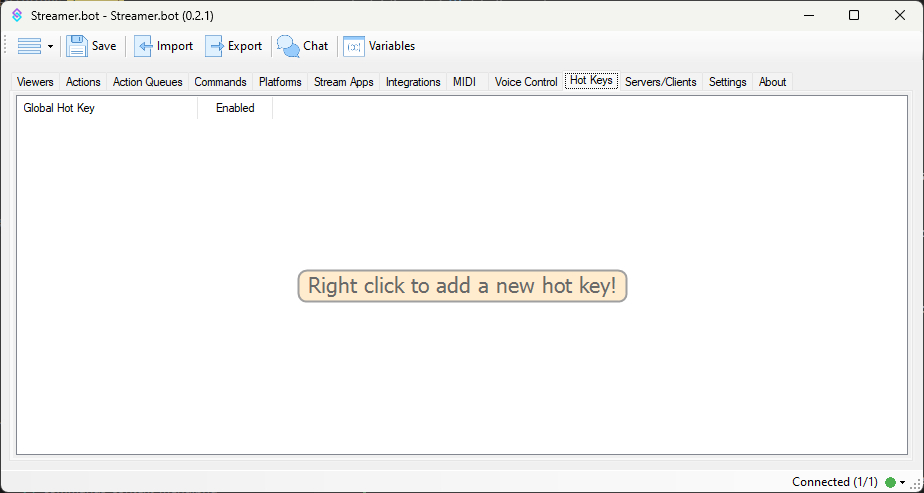Click the Import arrow icon
Viewport: 924px width, 493px height.
click(144, 46)
